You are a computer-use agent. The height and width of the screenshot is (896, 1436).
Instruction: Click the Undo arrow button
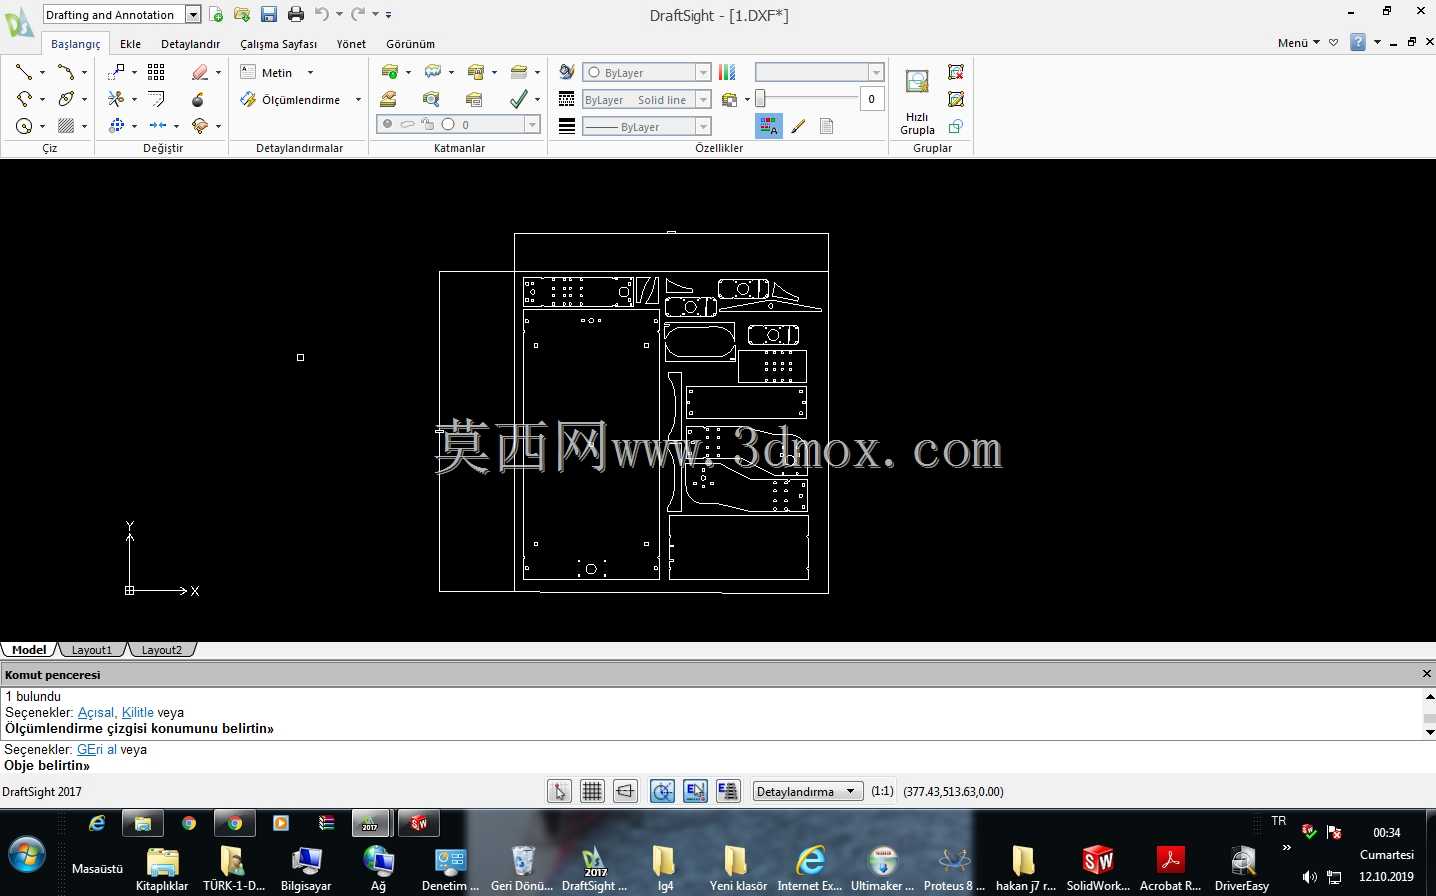pos(322,14)
